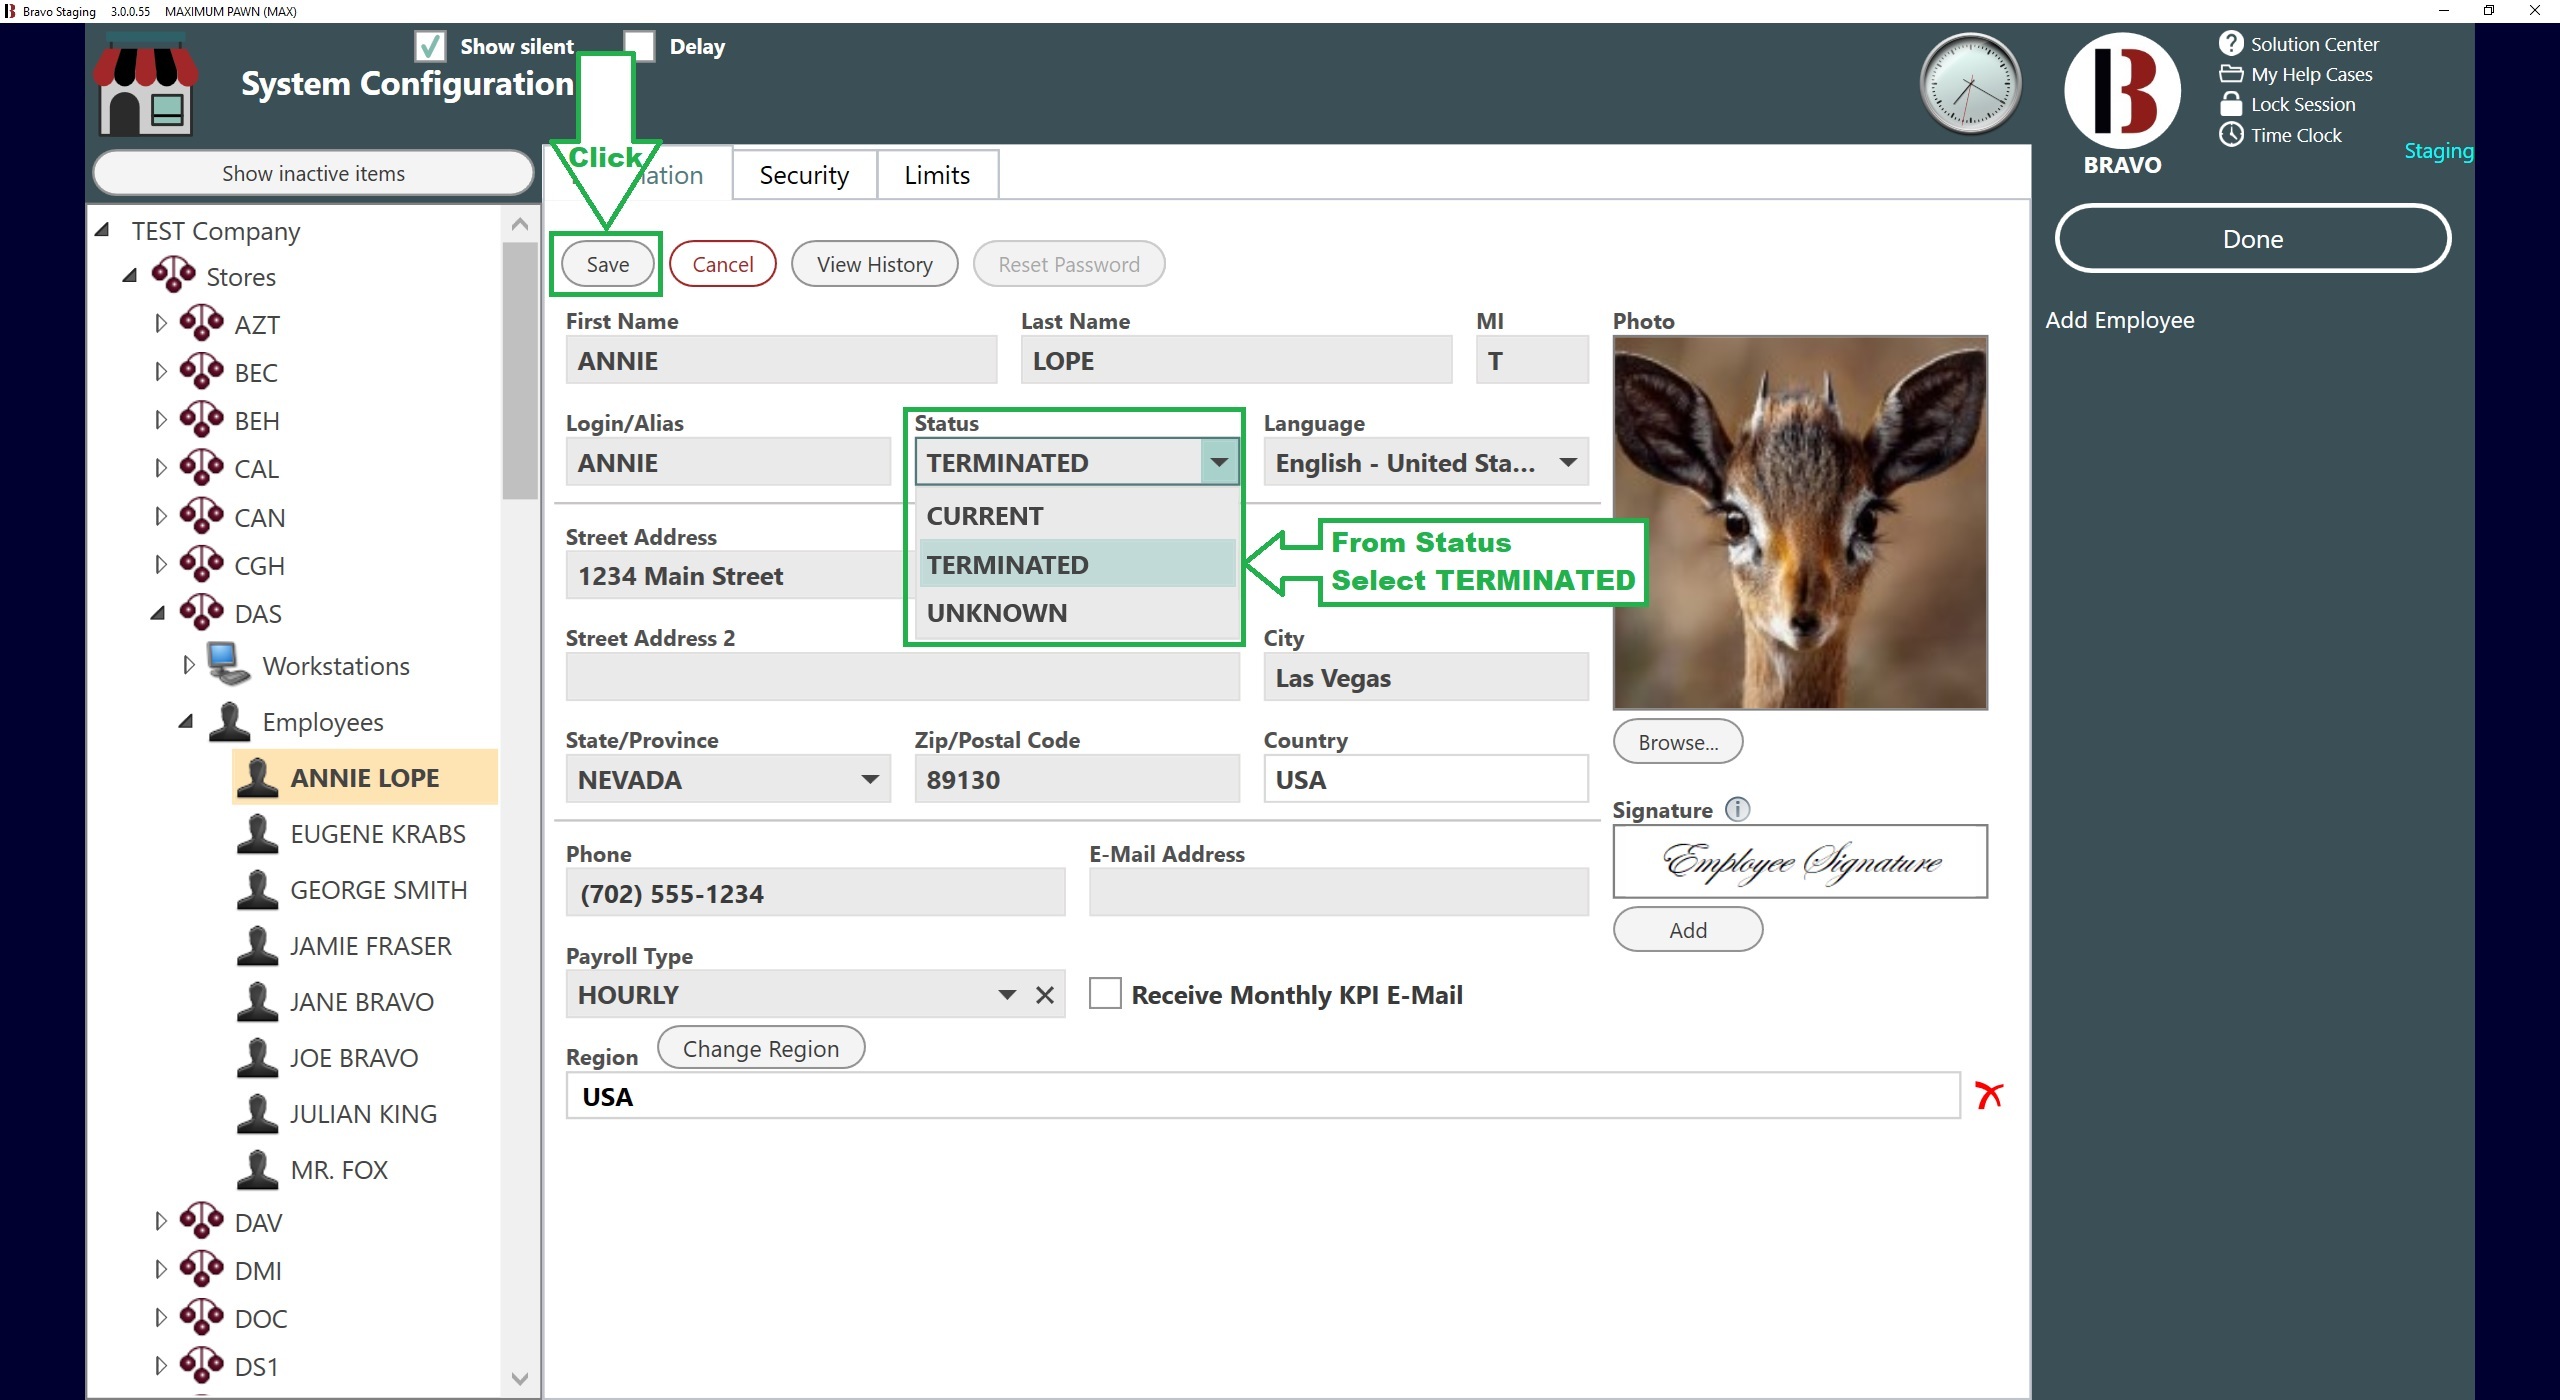Enable Receive Monthly KPI E-Mail checkbox
The image size is (2560, 1400).
coord(1105,994)
